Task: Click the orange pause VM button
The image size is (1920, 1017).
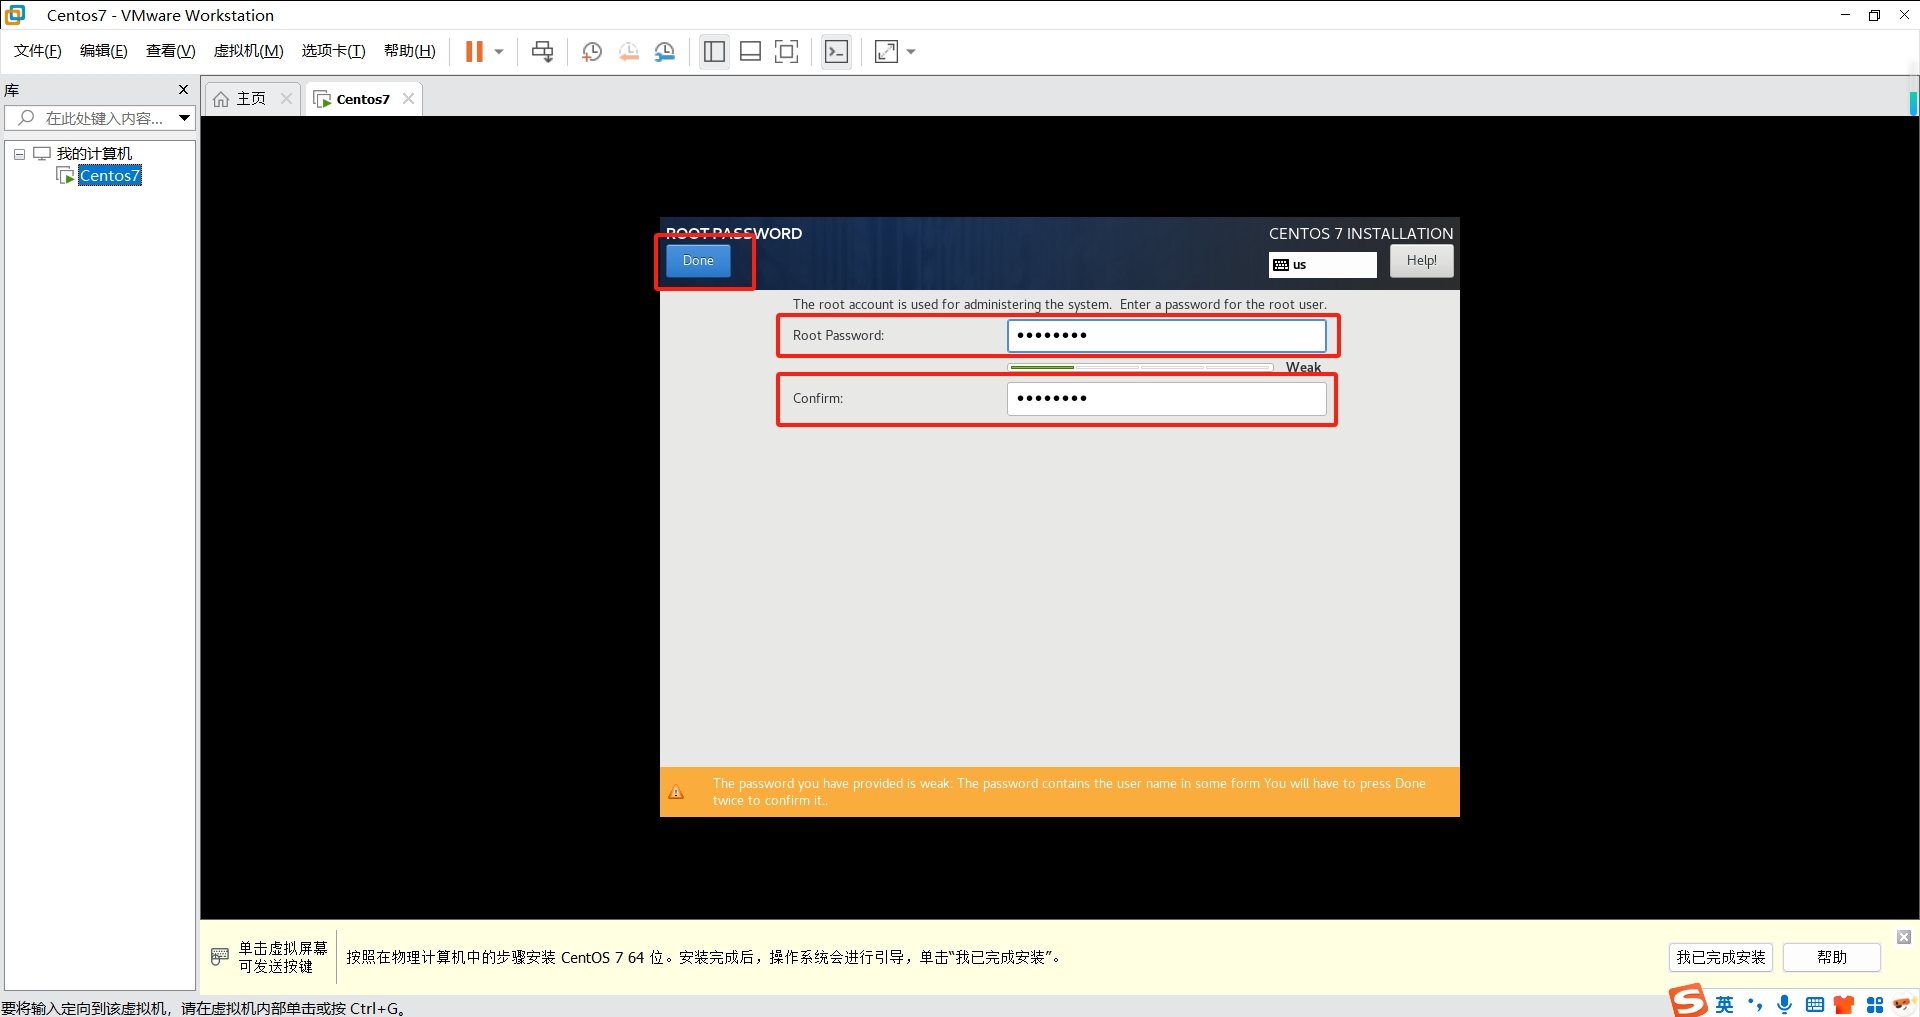Action: 474,52
